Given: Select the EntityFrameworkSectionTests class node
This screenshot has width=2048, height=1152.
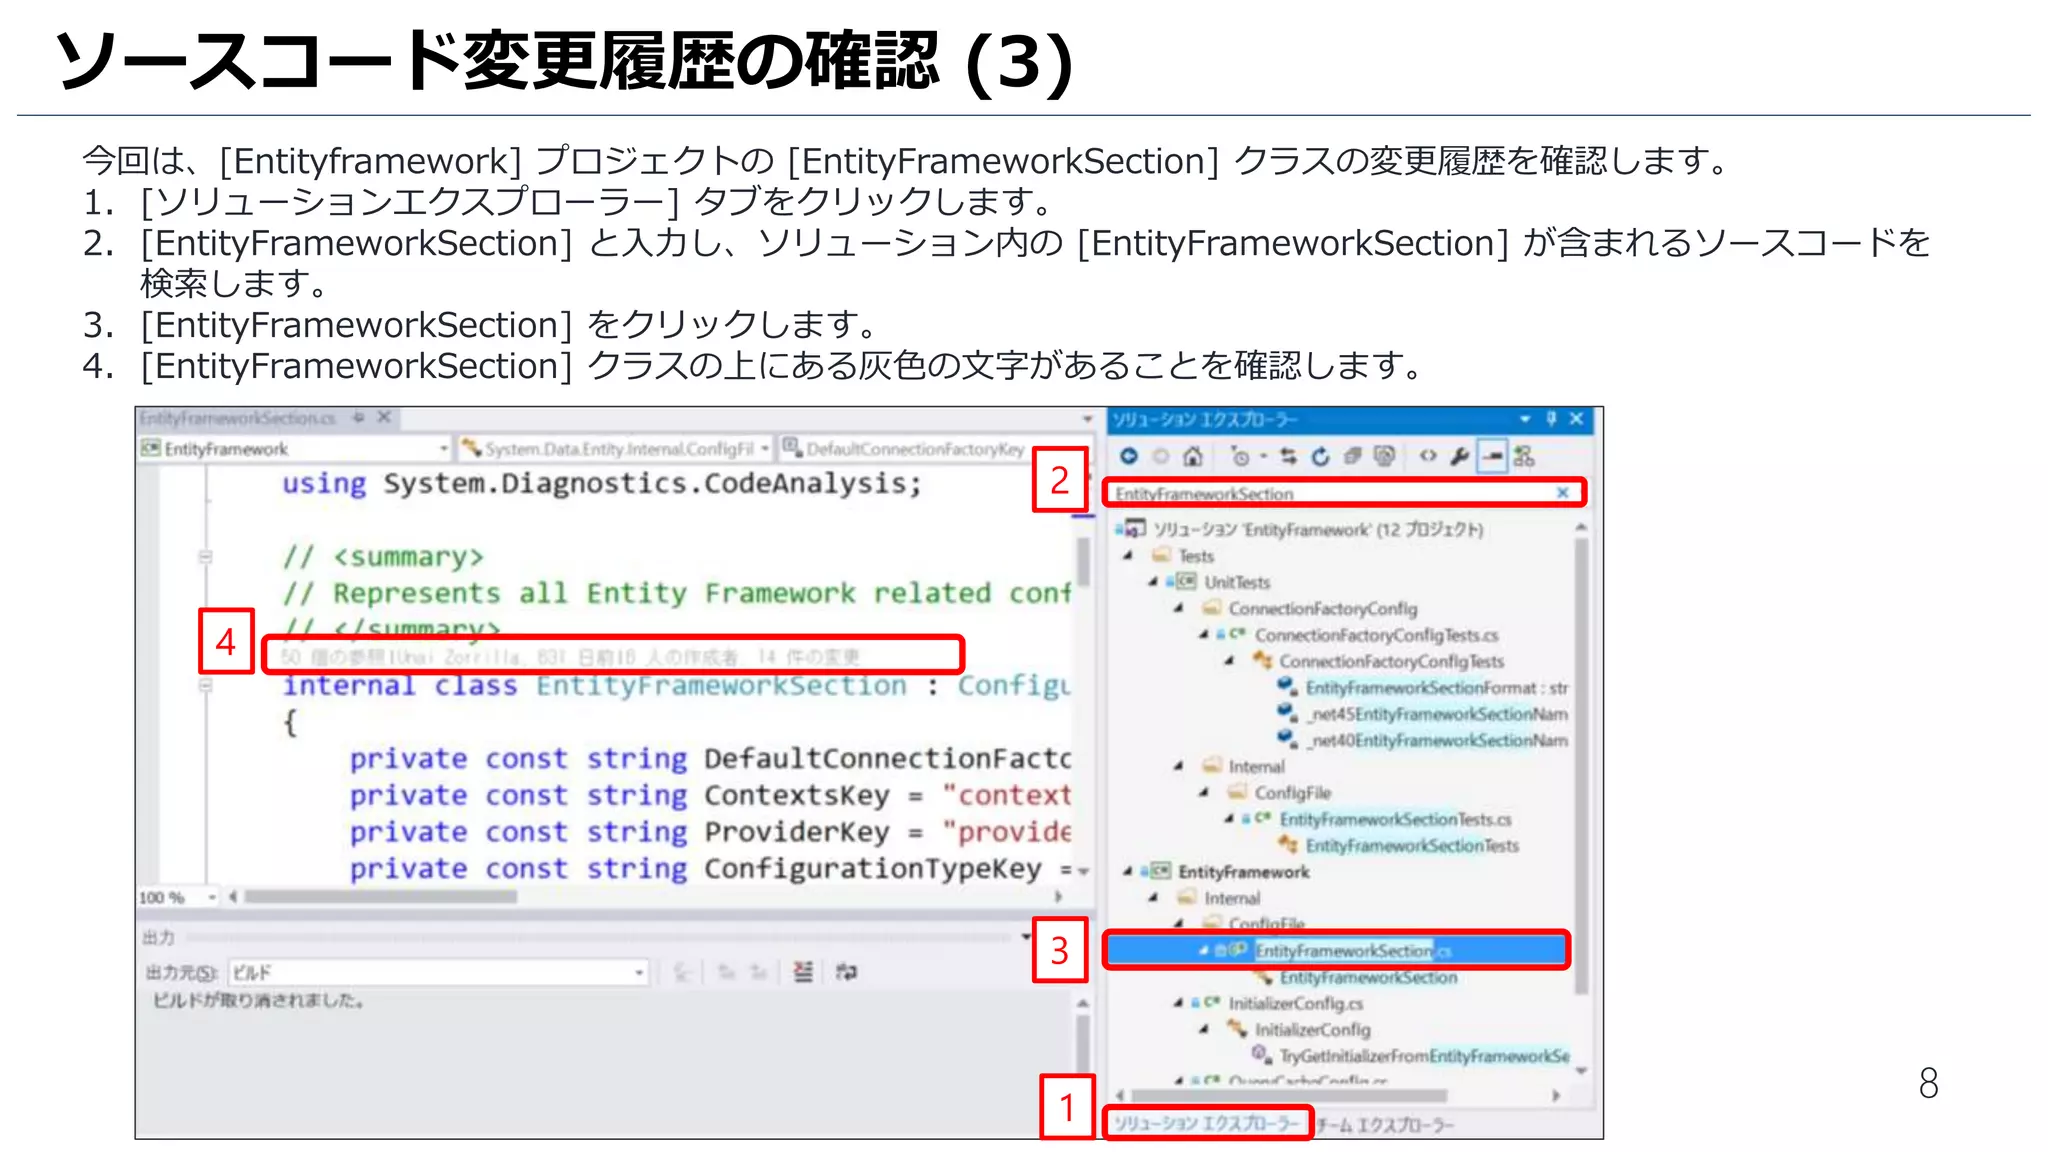Looking at the screenshot, I should click(x=1412, y=846).
